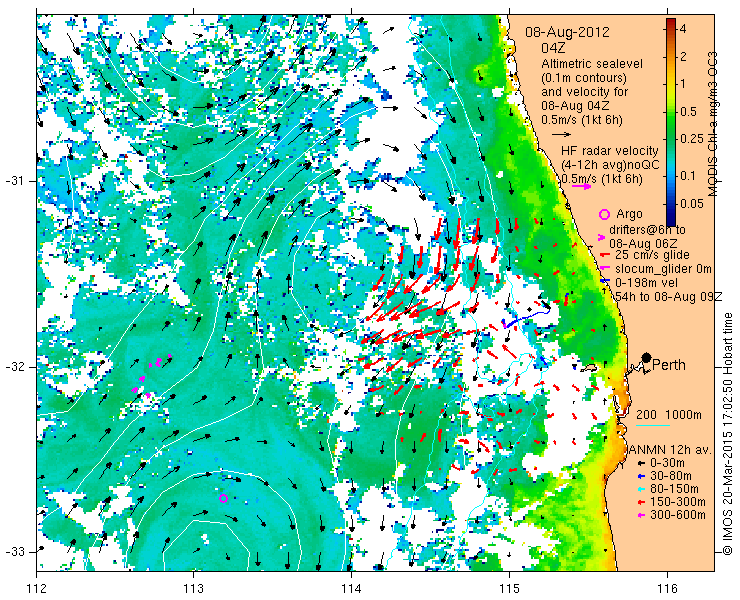Screen dimensions: 740x600
Task: Click the 'ANMN 12h av.' legend heading
Action: click(671, 449)
